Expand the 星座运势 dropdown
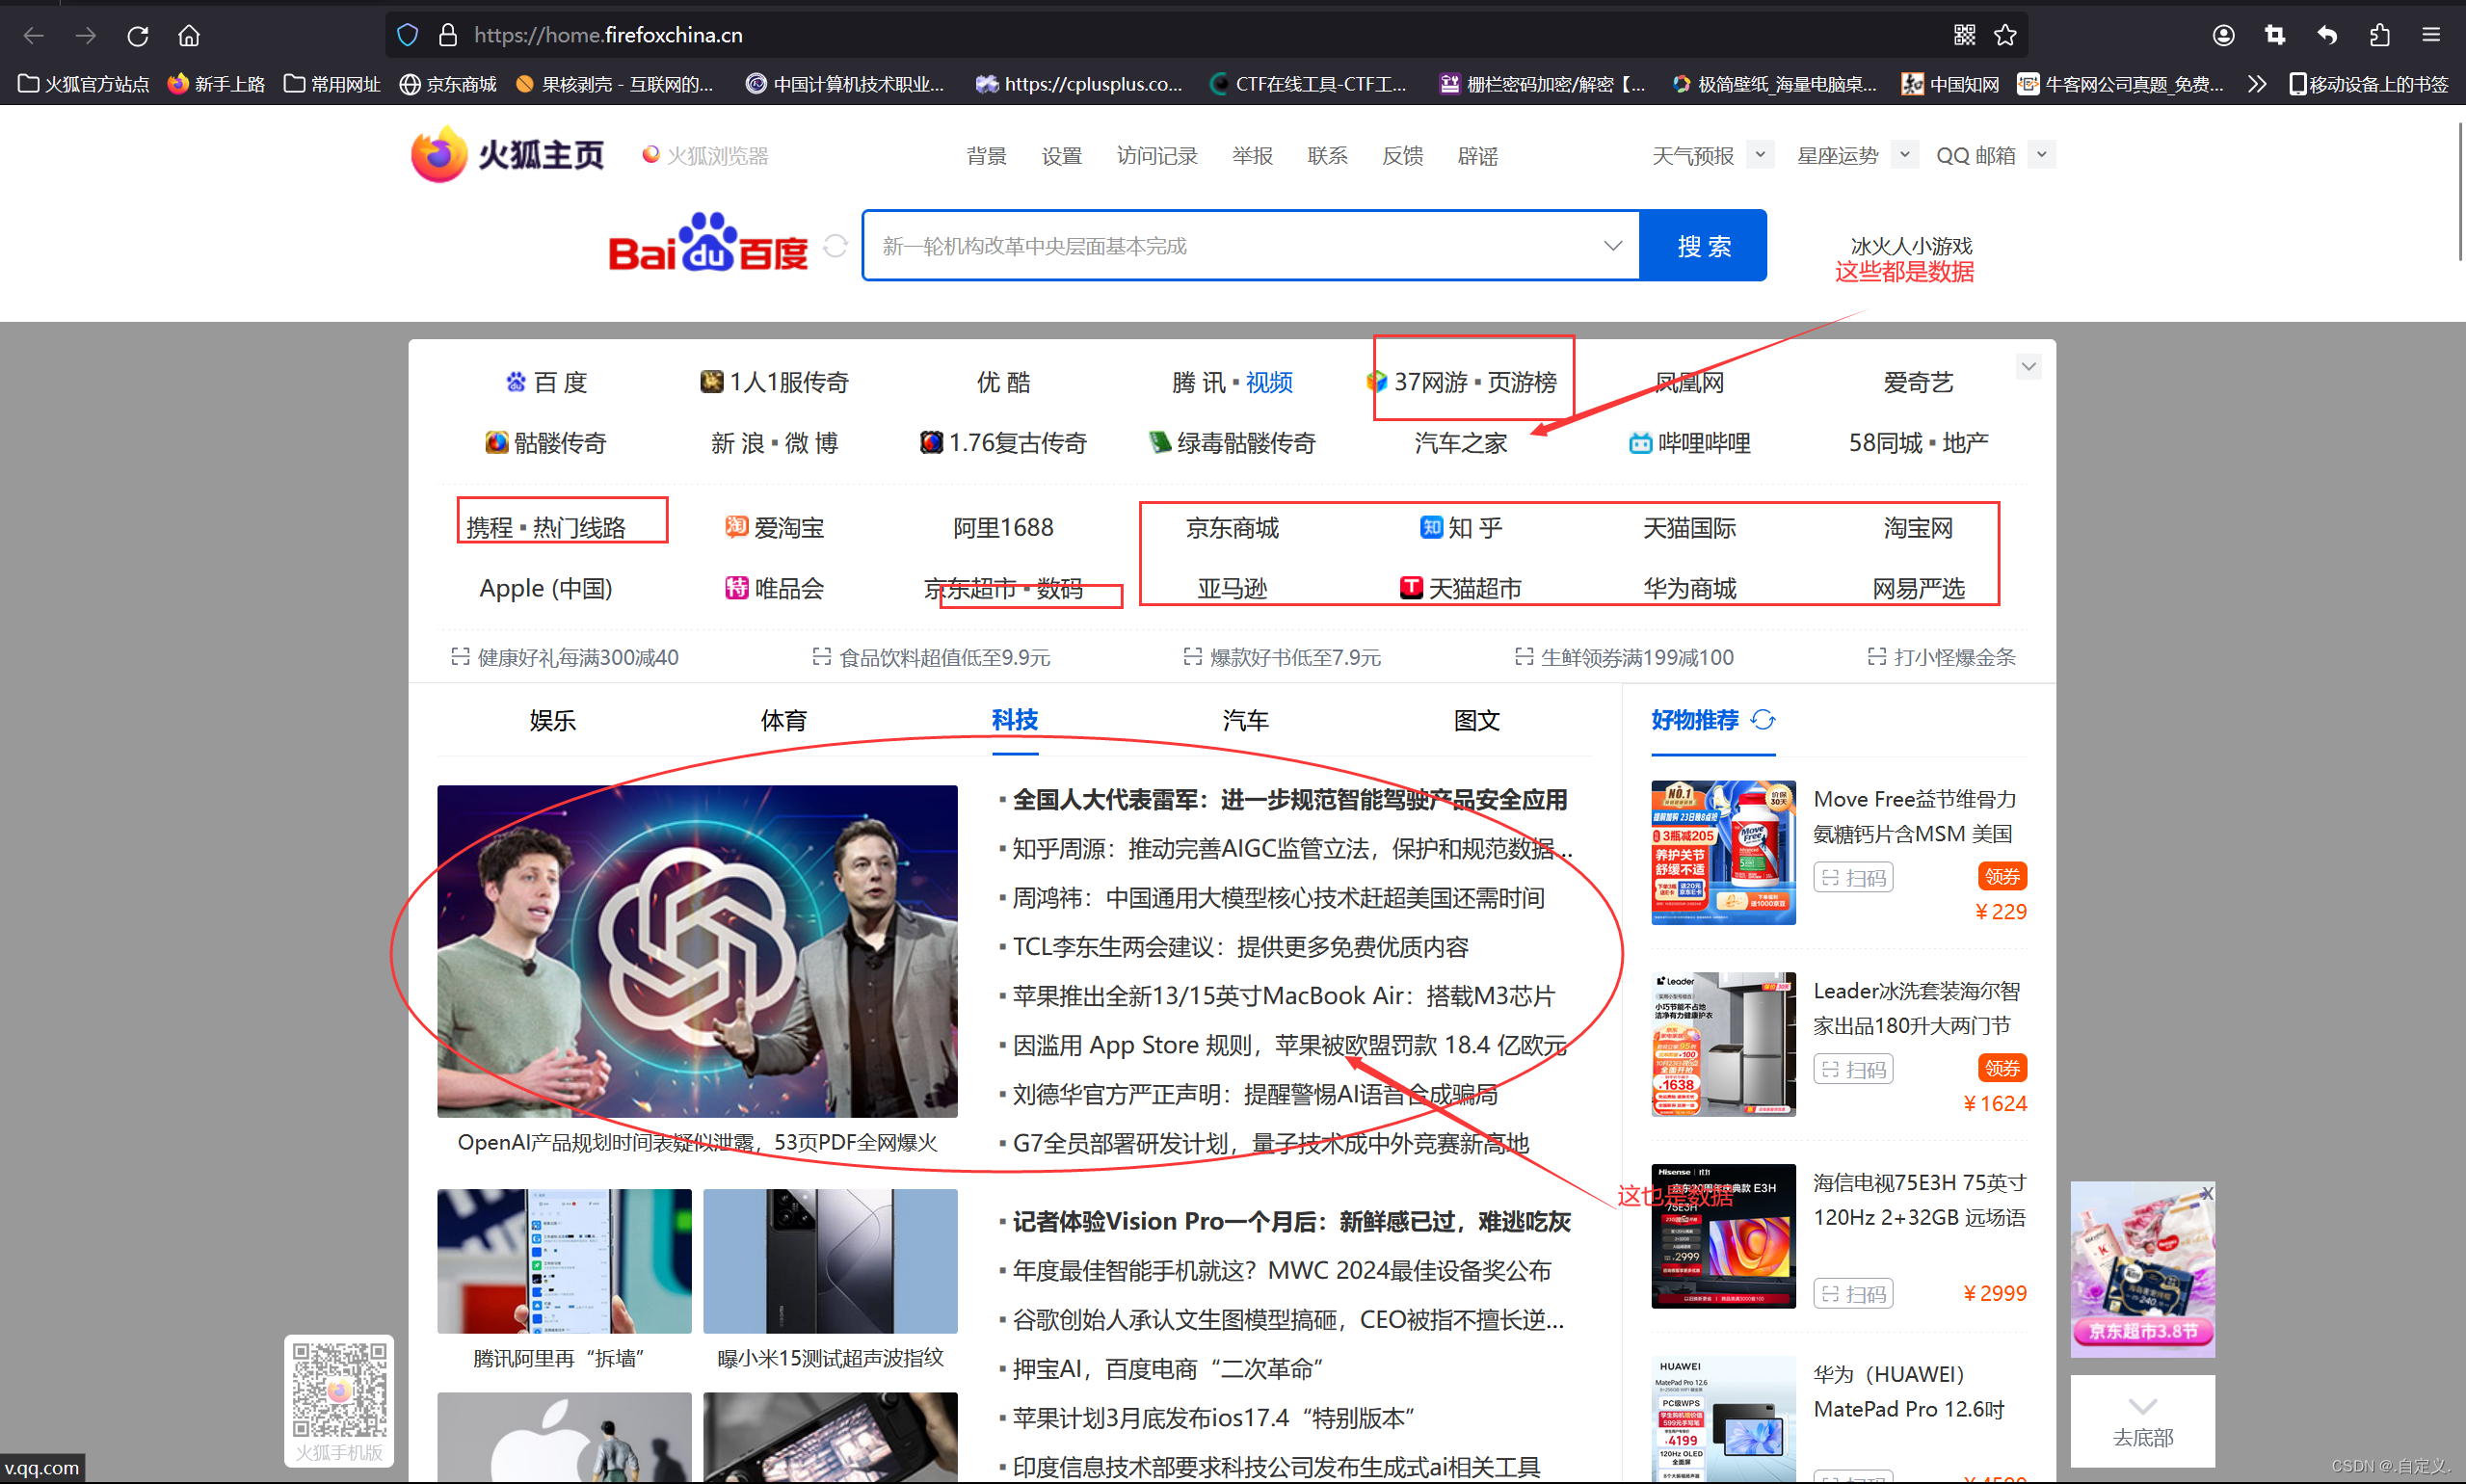 [x=1904, y=155]
